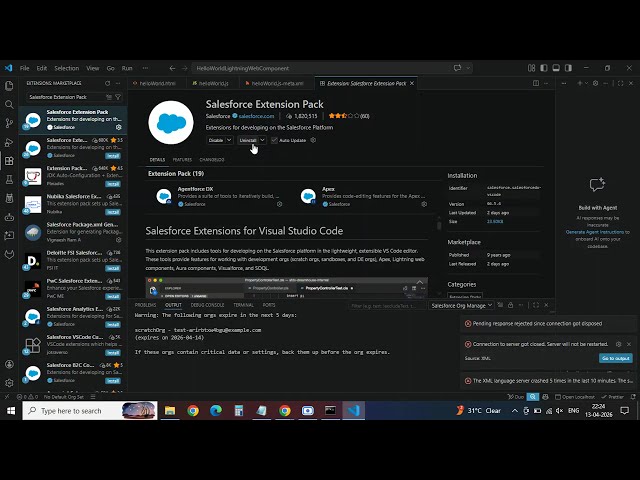Open the File menu
The width and height of the screenshot is (640, 480).
(24, 68)
